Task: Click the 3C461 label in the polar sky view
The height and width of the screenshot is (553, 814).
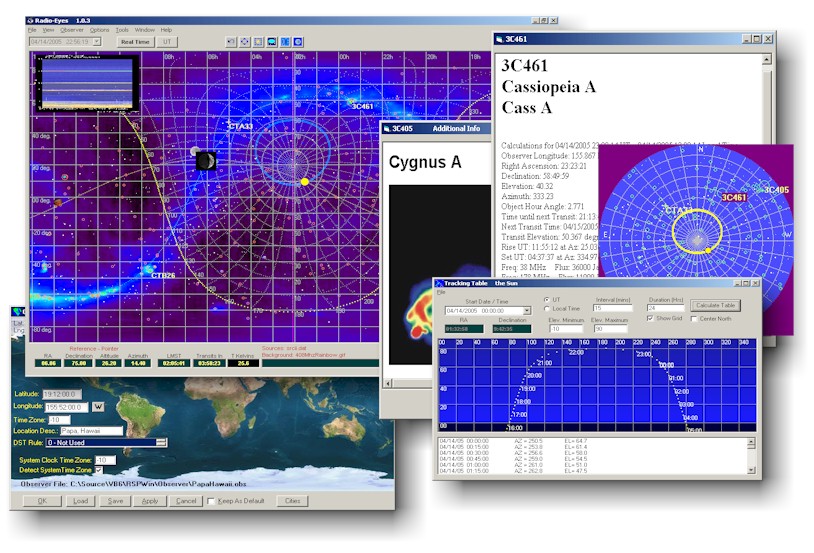Action: point(734,197)
